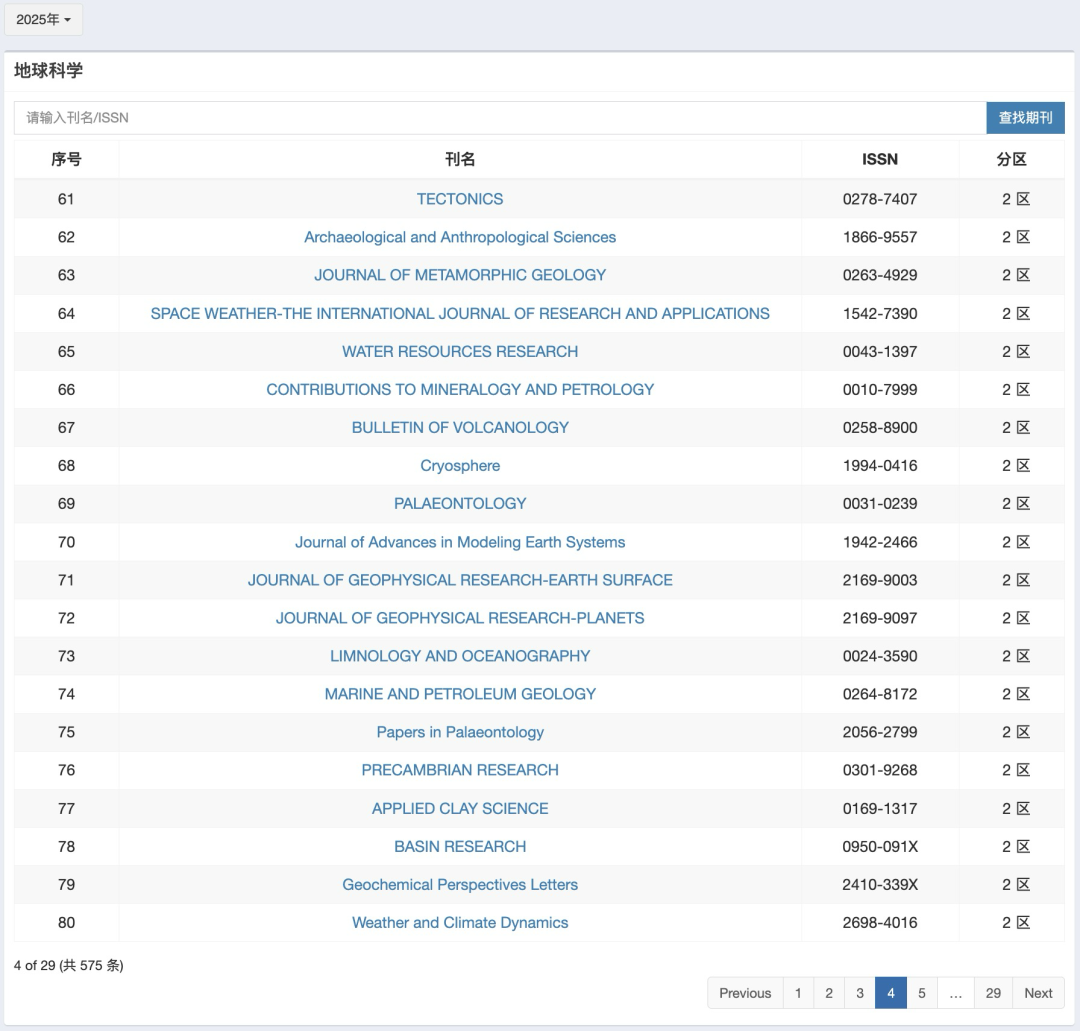This screenshot has width=1080, height=1031.
Task: Open BULLETIN OF VOLCANOLOGY link
Action: click(x=460, y=427)
